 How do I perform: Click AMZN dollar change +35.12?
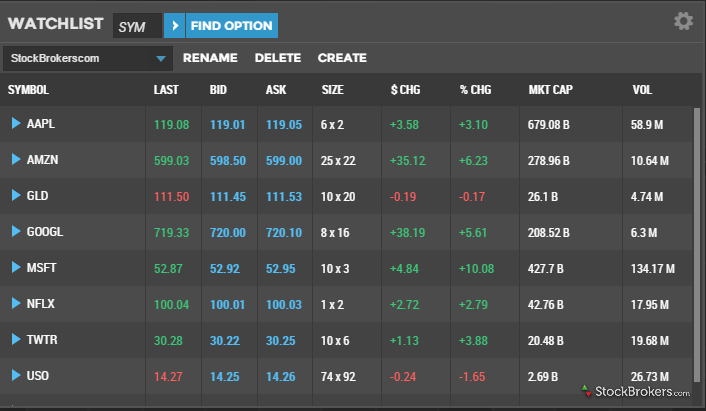407,161
